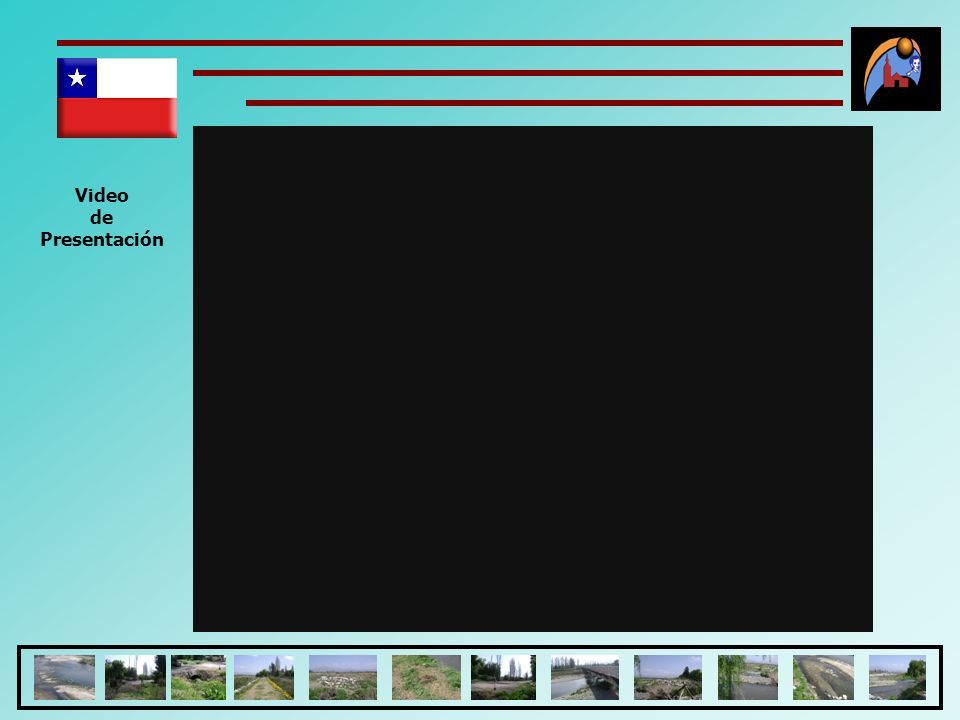
Task: Open the last thumbnail, river with a green tree
Action: (x=898, y=677)
